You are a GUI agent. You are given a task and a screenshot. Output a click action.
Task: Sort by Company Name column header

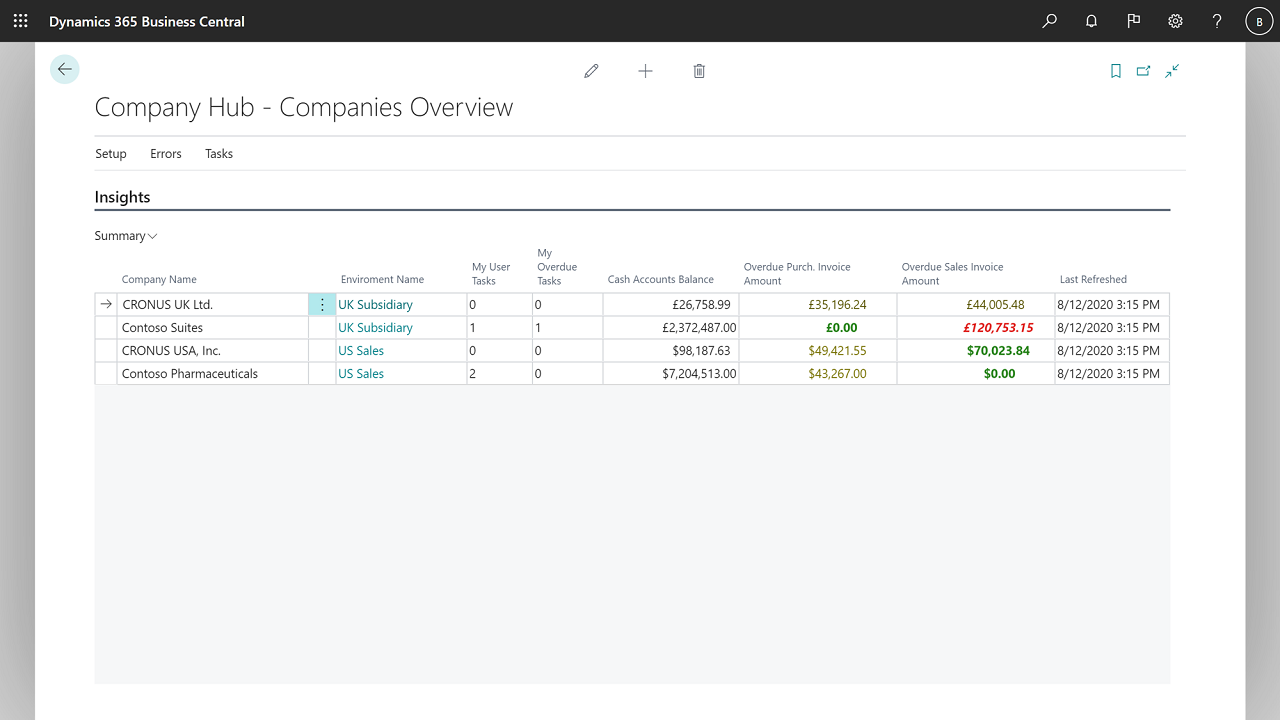pyautogui.click(x=159, y=280)
